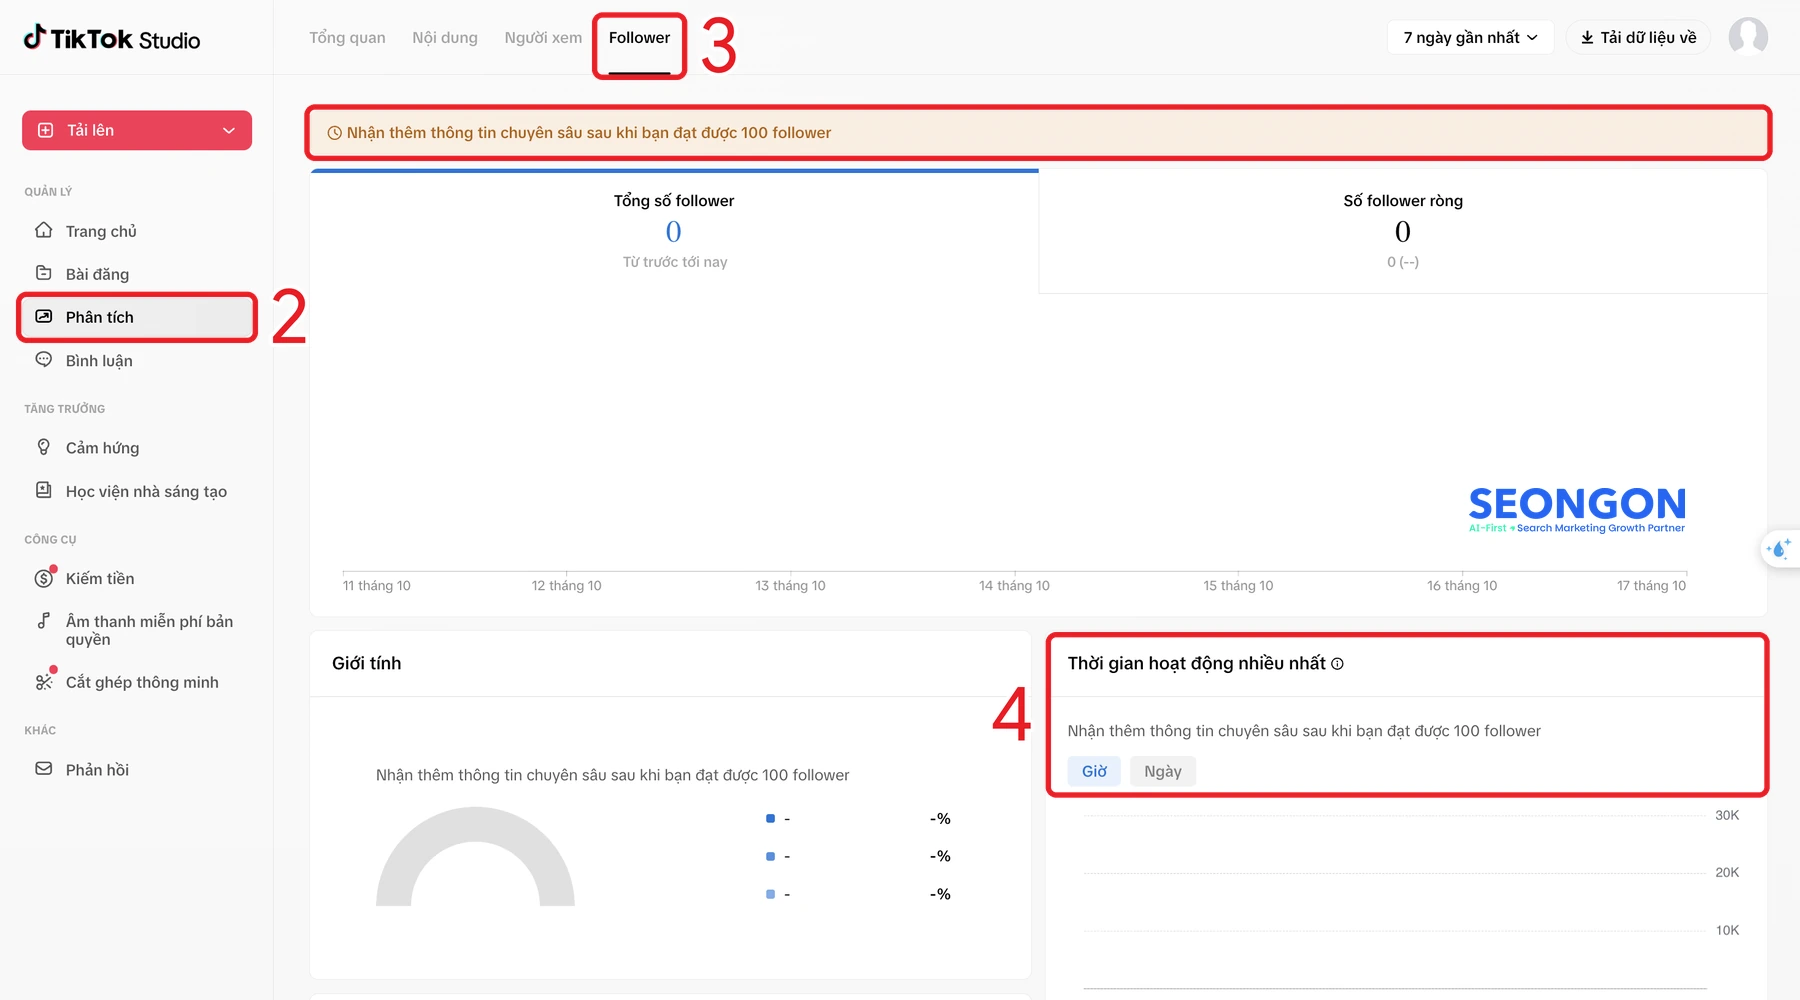1800x1000 pixels.
Task: Click the Giới tính section heading
Action: click(x=366, y=663)
